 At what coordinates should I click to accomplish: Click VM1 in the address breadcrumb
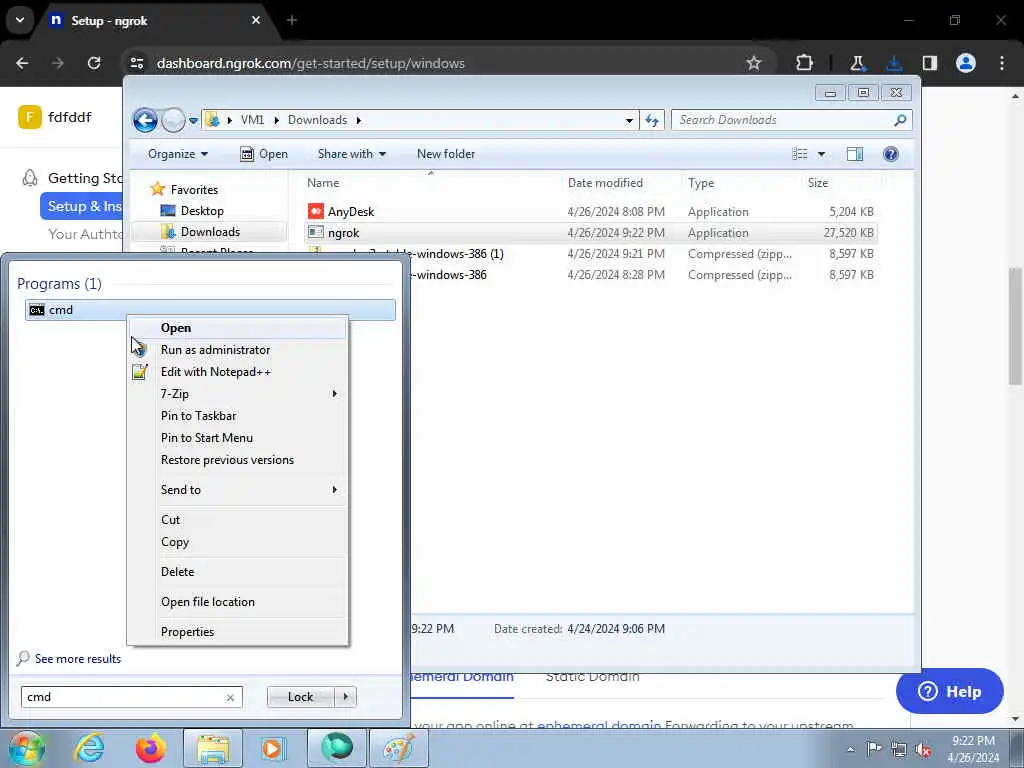(253, 120)
